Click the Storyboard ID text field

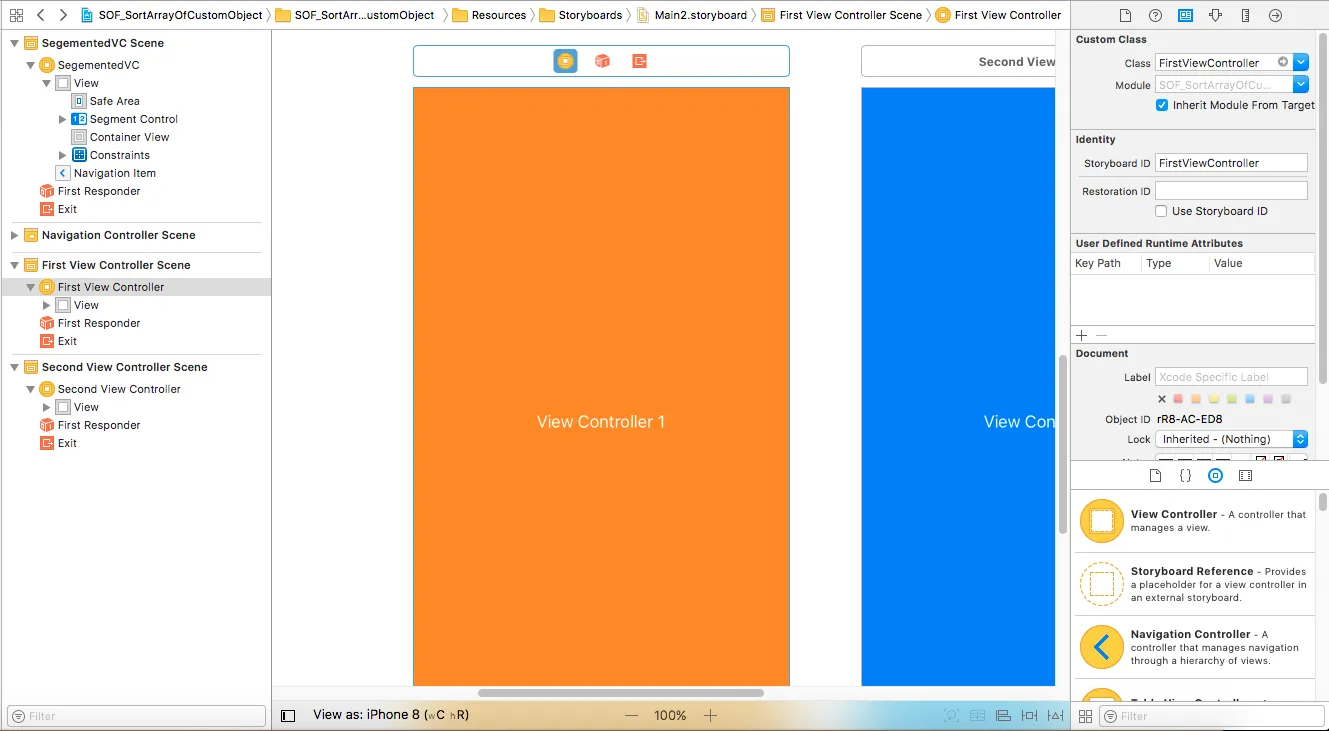(x=1231, y=163)
